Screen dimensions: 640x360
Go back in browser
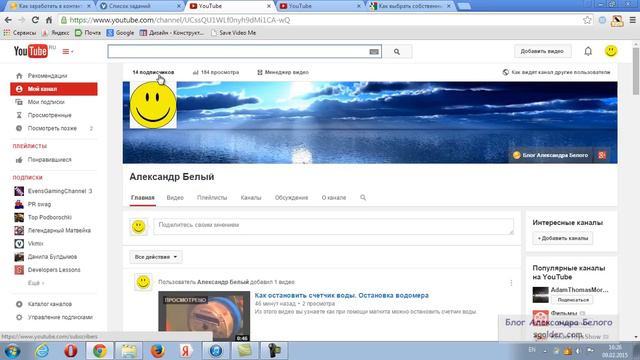tap(8, 20)
